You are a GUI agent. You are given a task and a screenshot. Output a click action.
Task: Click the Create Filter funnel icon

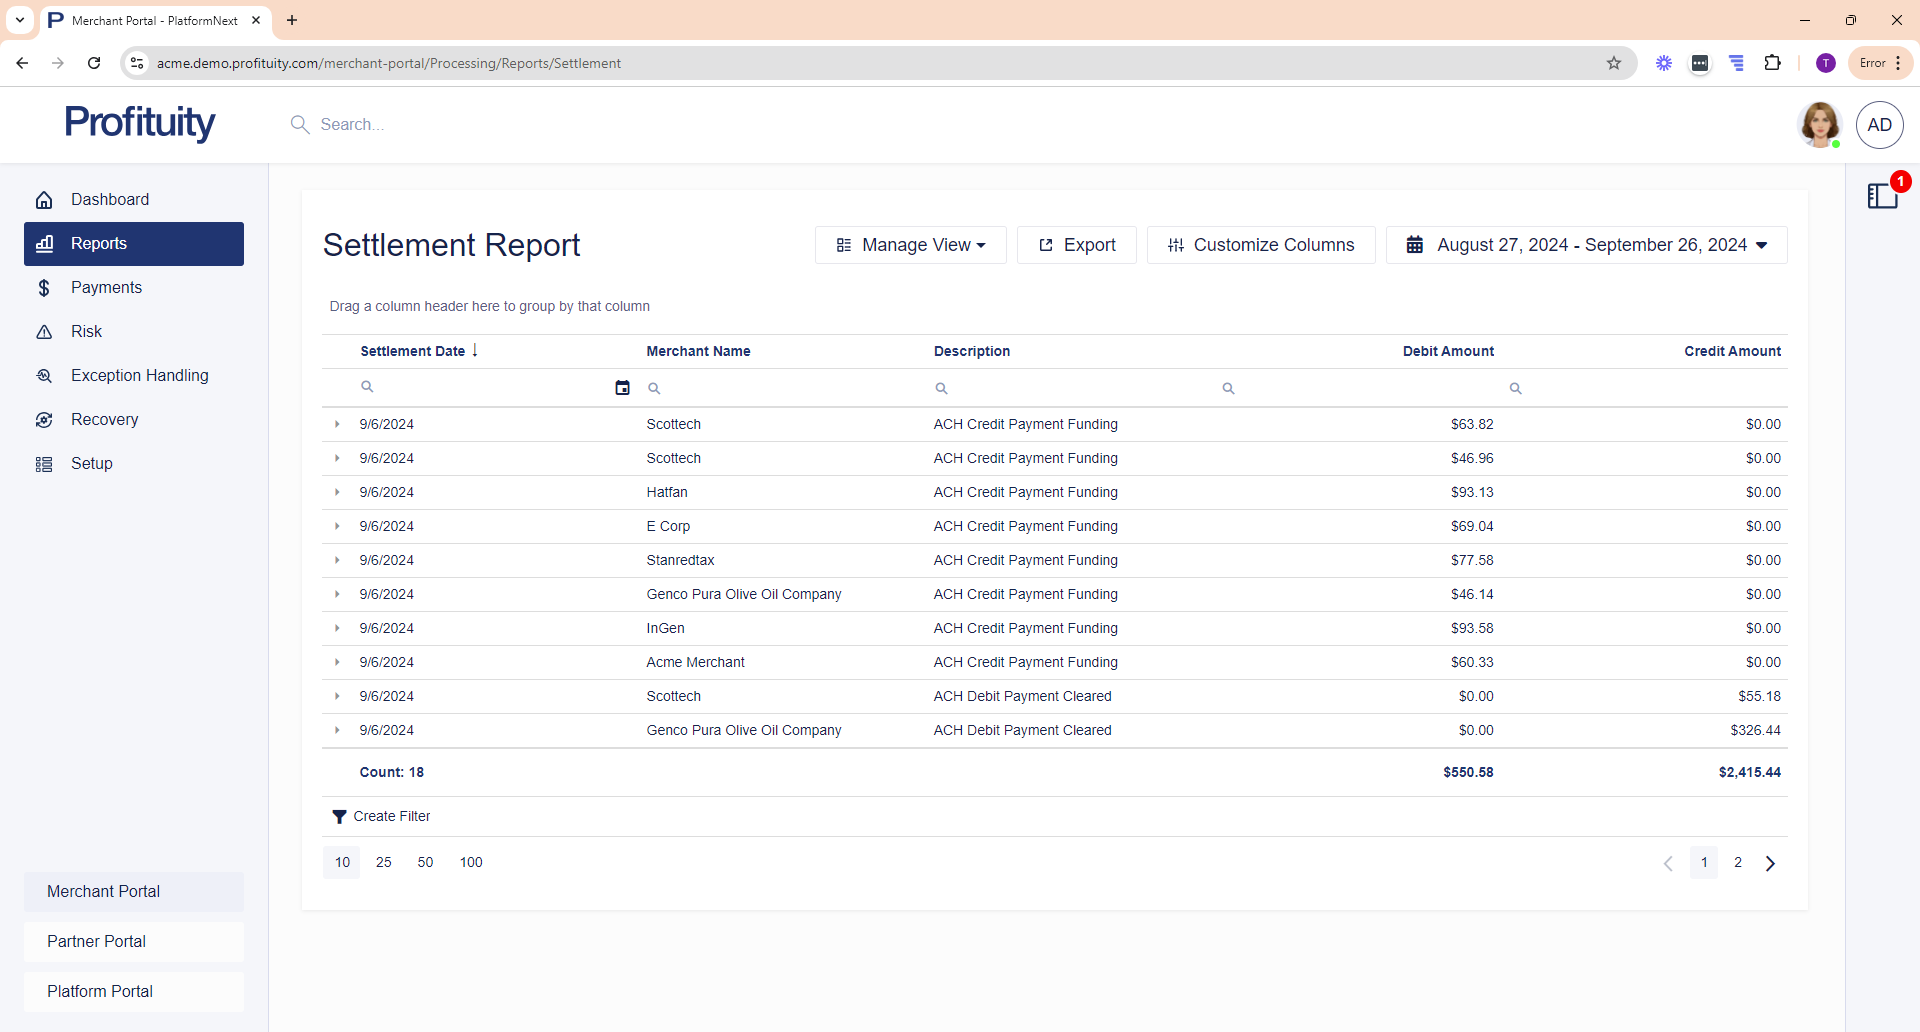click(339, 817)
